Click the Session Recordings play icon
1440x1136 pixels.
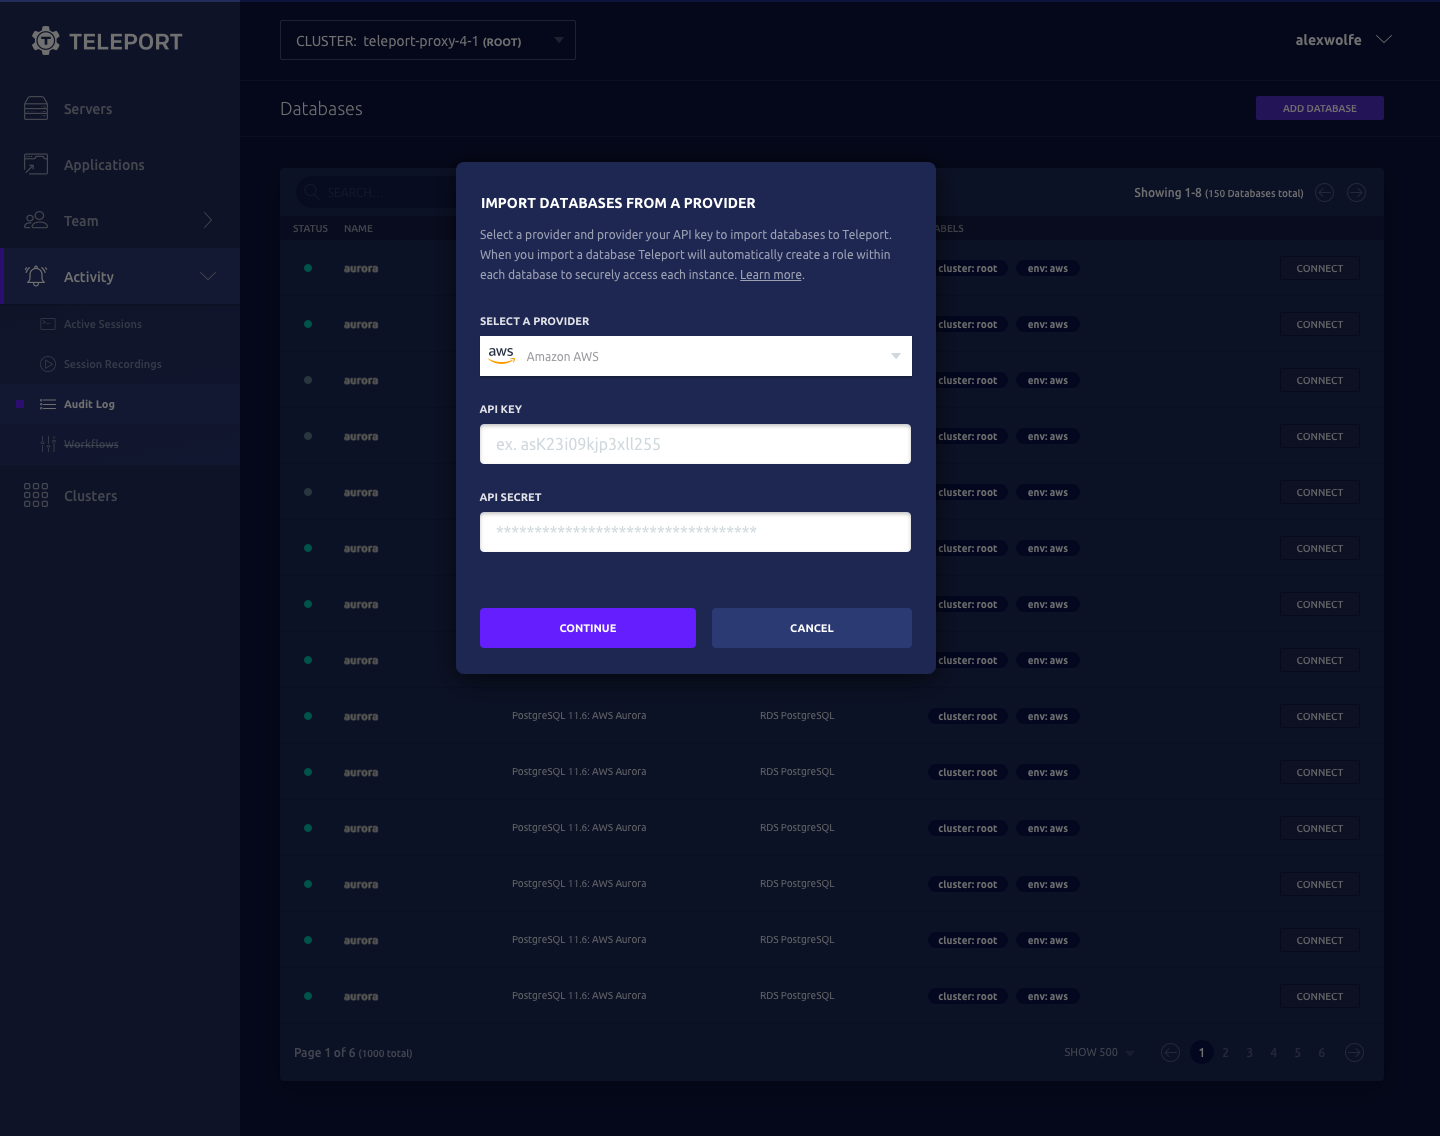click(47, 364)
